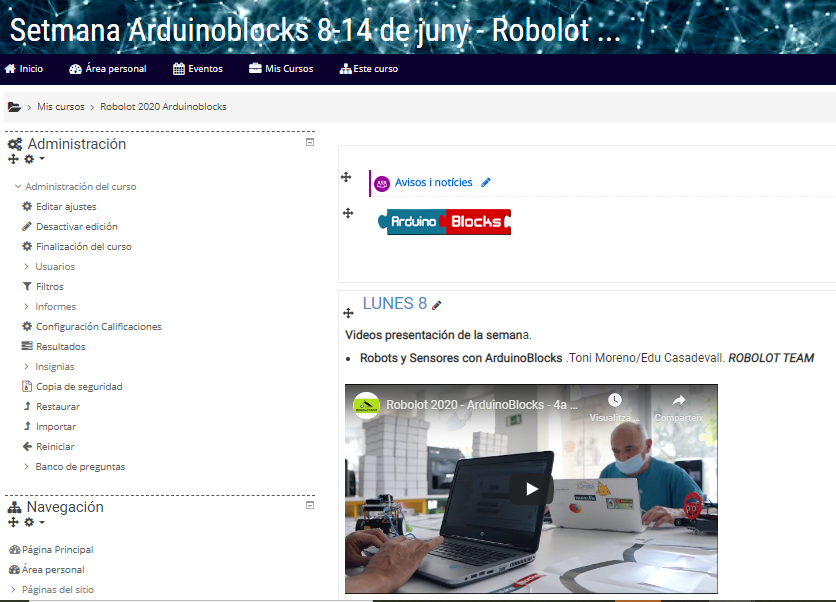The image size is (836, 602).
Task: Click gear icon beside Editar ajustes
Action: (27, 206)
